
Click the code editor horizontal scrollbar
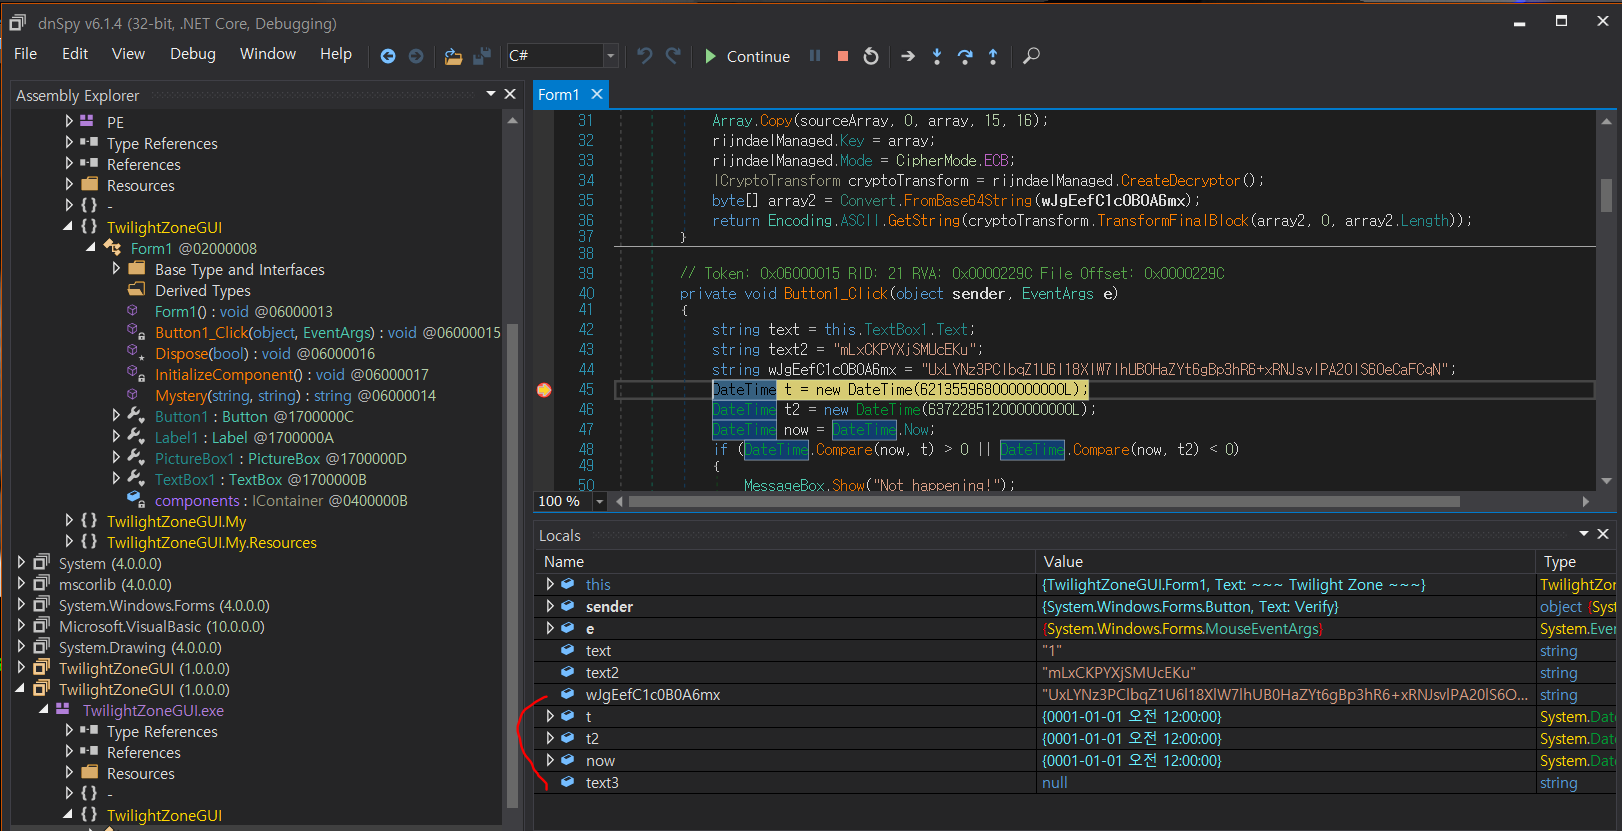click(1040, 501)
